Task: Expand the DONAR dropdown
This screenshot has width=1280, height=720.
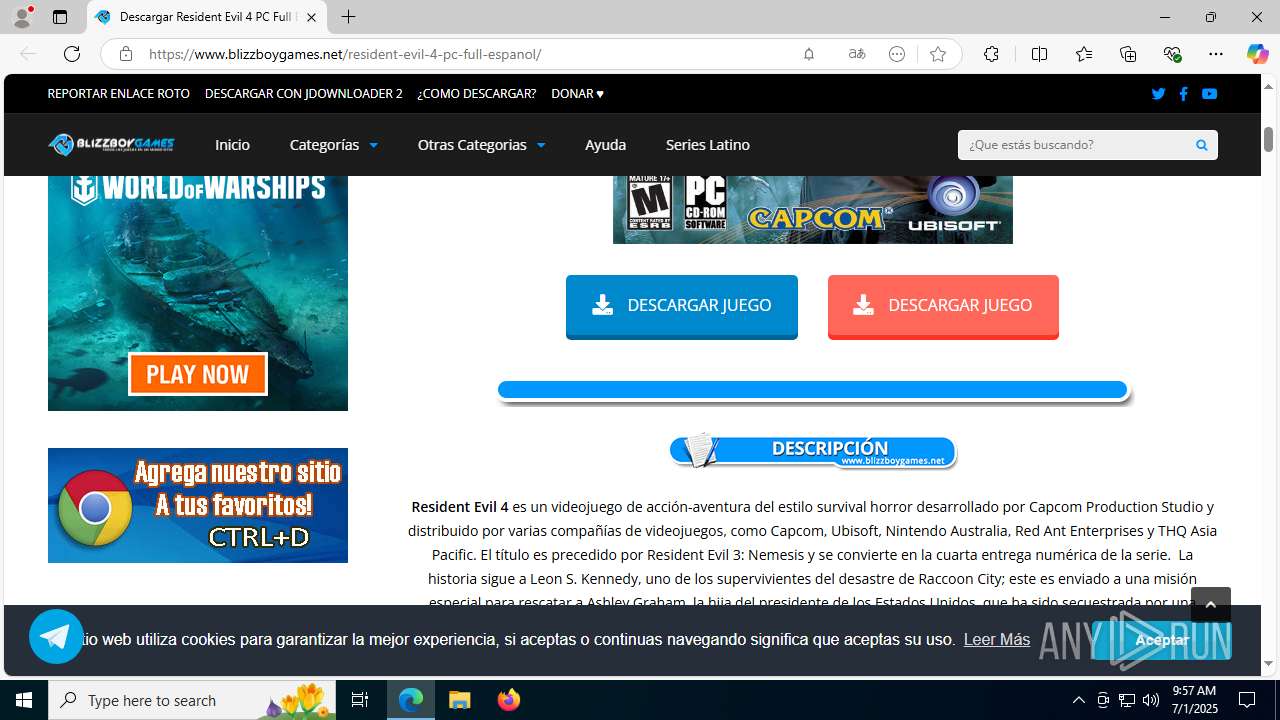Action: tap(577, 94)
